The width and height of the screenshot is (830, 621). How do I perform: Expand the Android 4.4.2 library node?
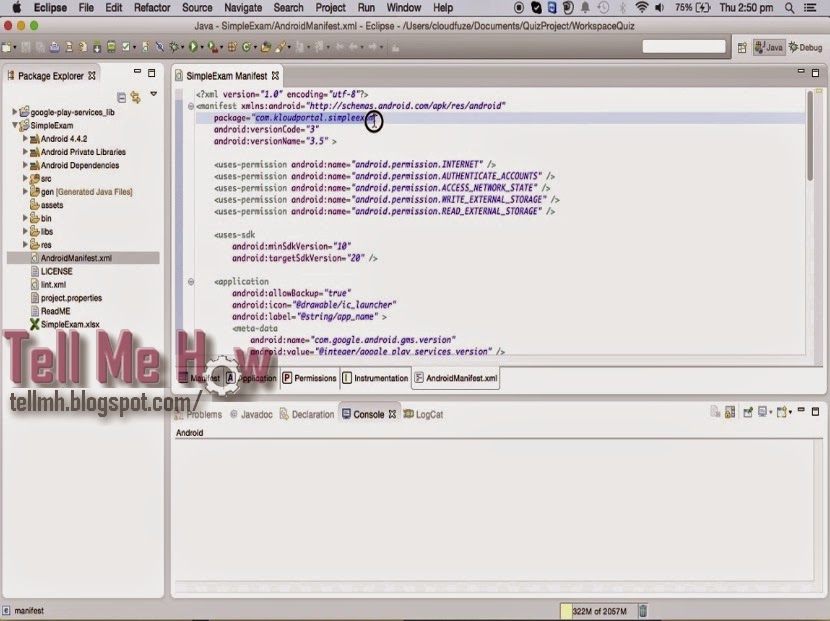click(25, 138)
